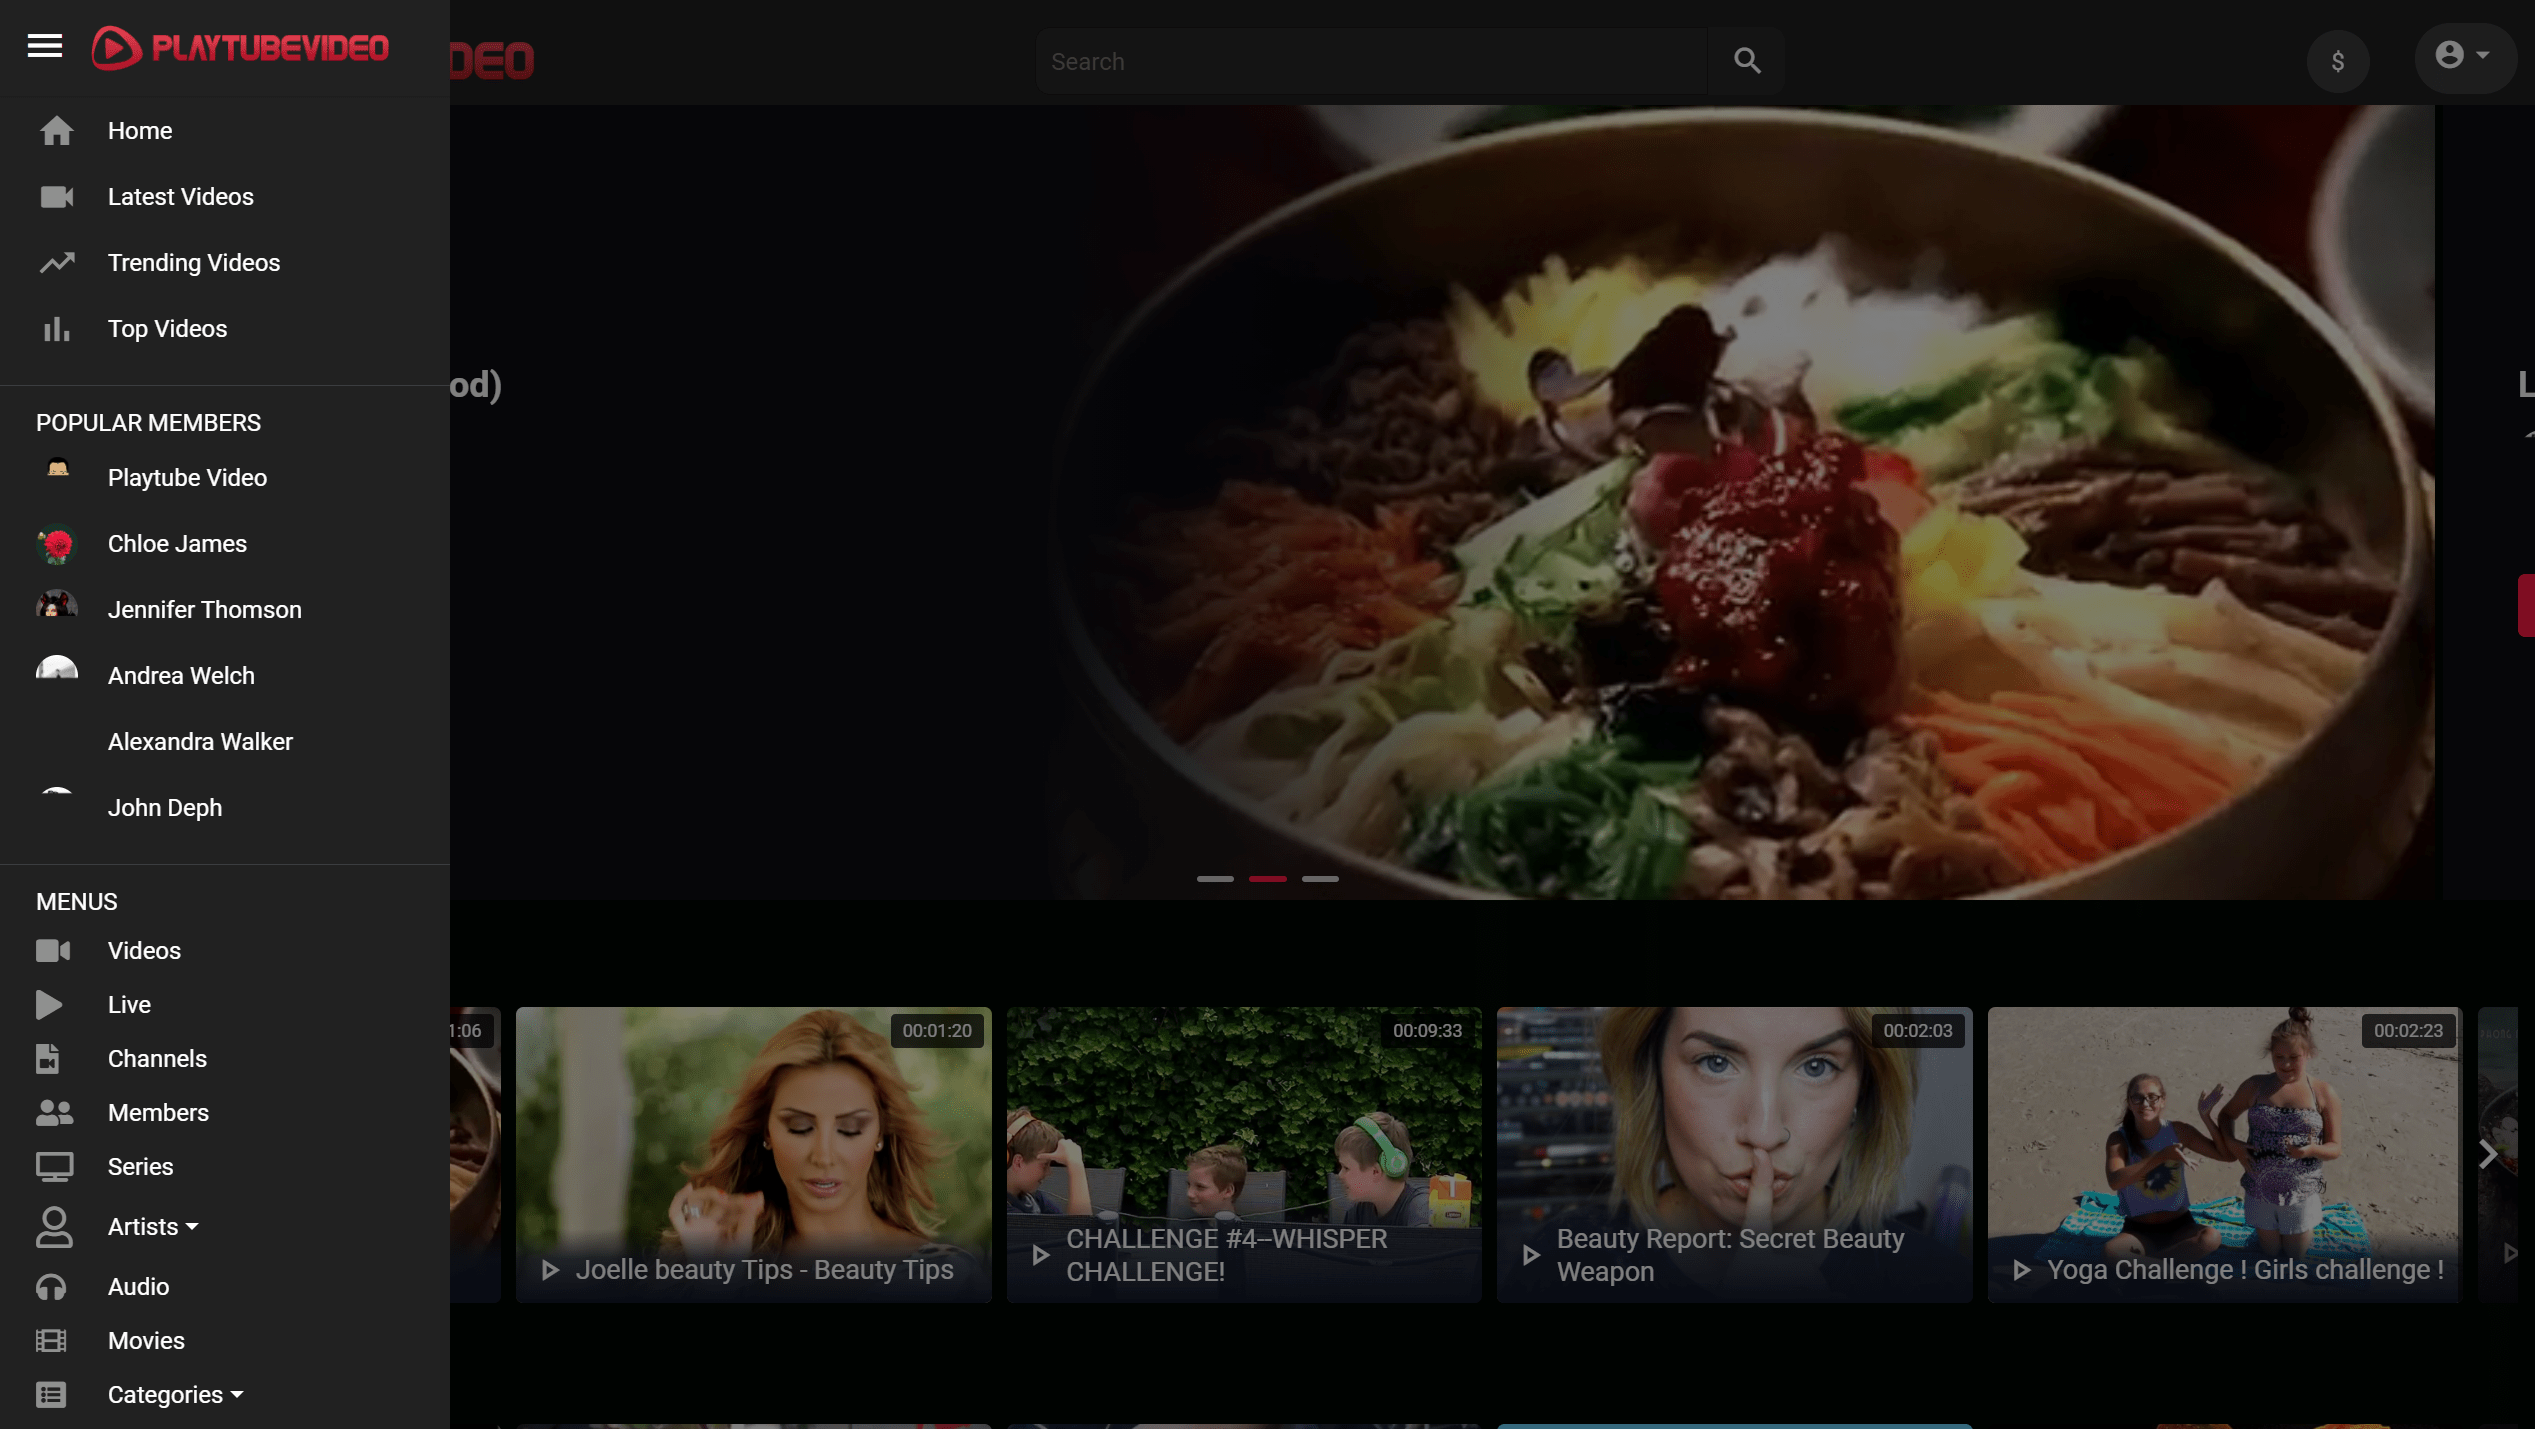The width and height of the screenshot is (2535, 1429).
Task: Click the Members group icon
Action: click(52, 1112)
